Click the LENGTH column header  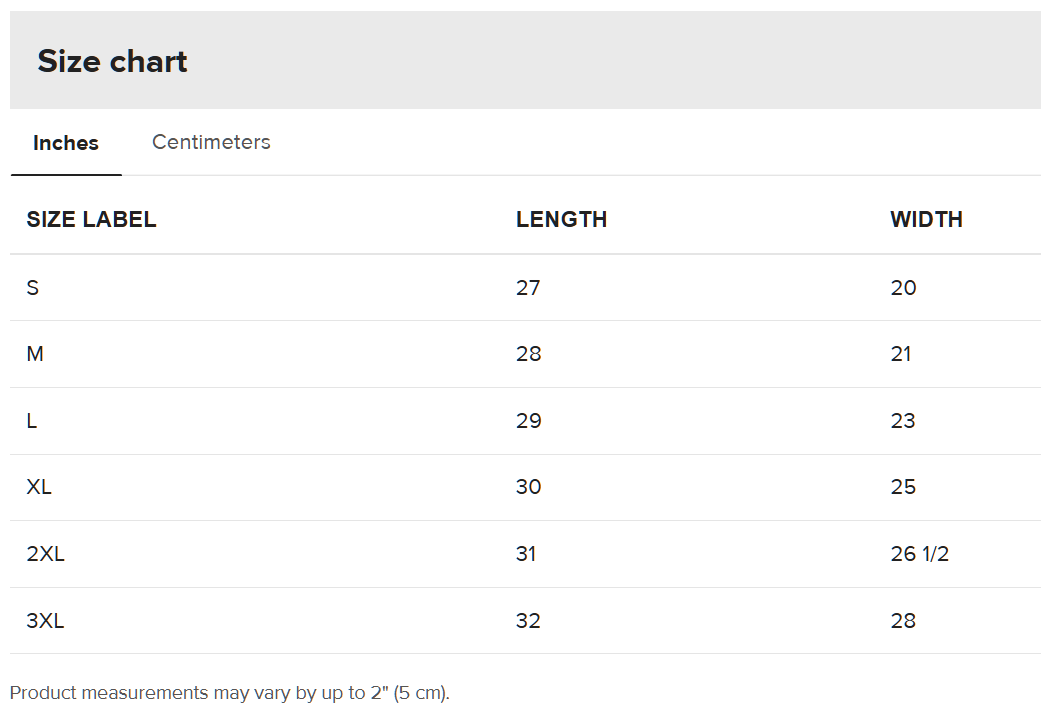561,220
